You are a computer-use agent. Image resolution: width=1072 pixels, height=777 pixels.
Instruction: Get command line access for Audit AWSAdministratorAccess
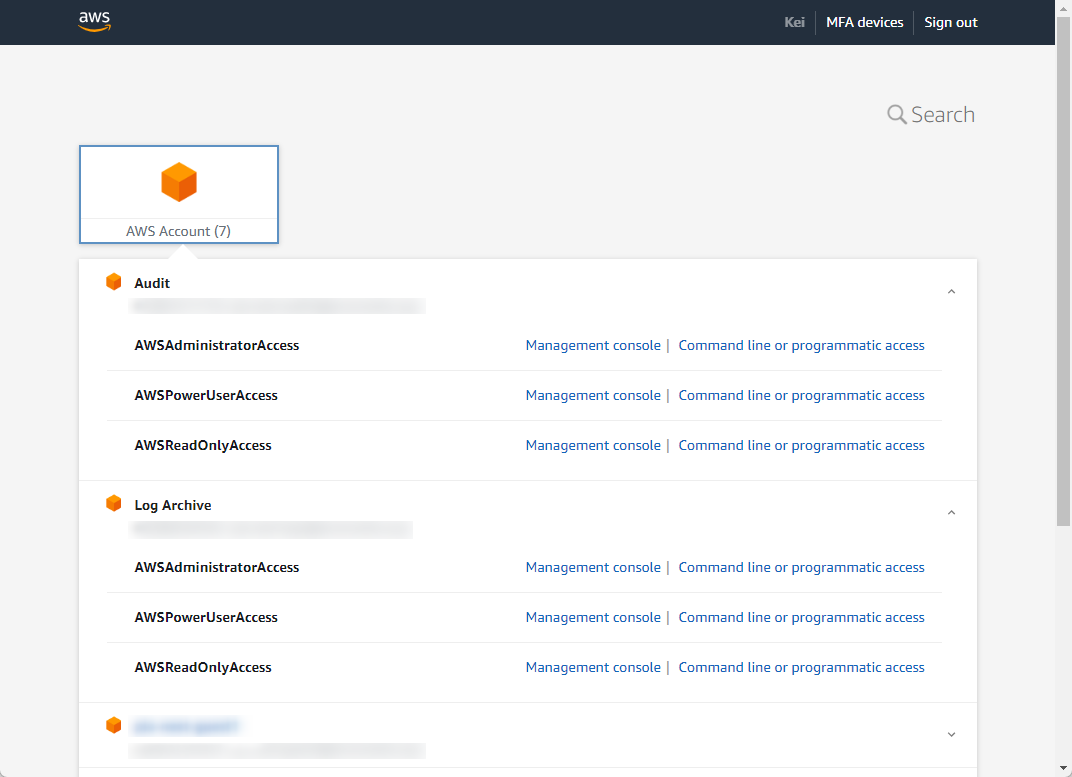801,345
